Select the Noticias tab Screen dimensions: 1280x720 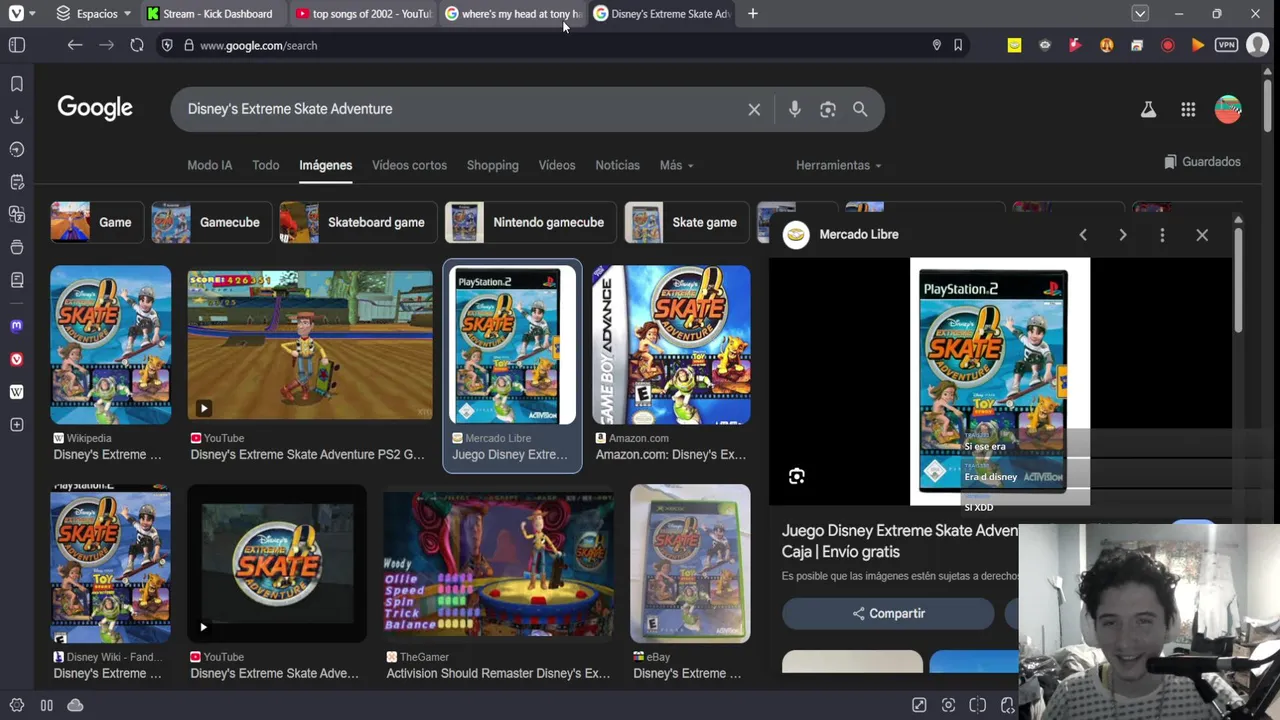[x=617, y=165]
